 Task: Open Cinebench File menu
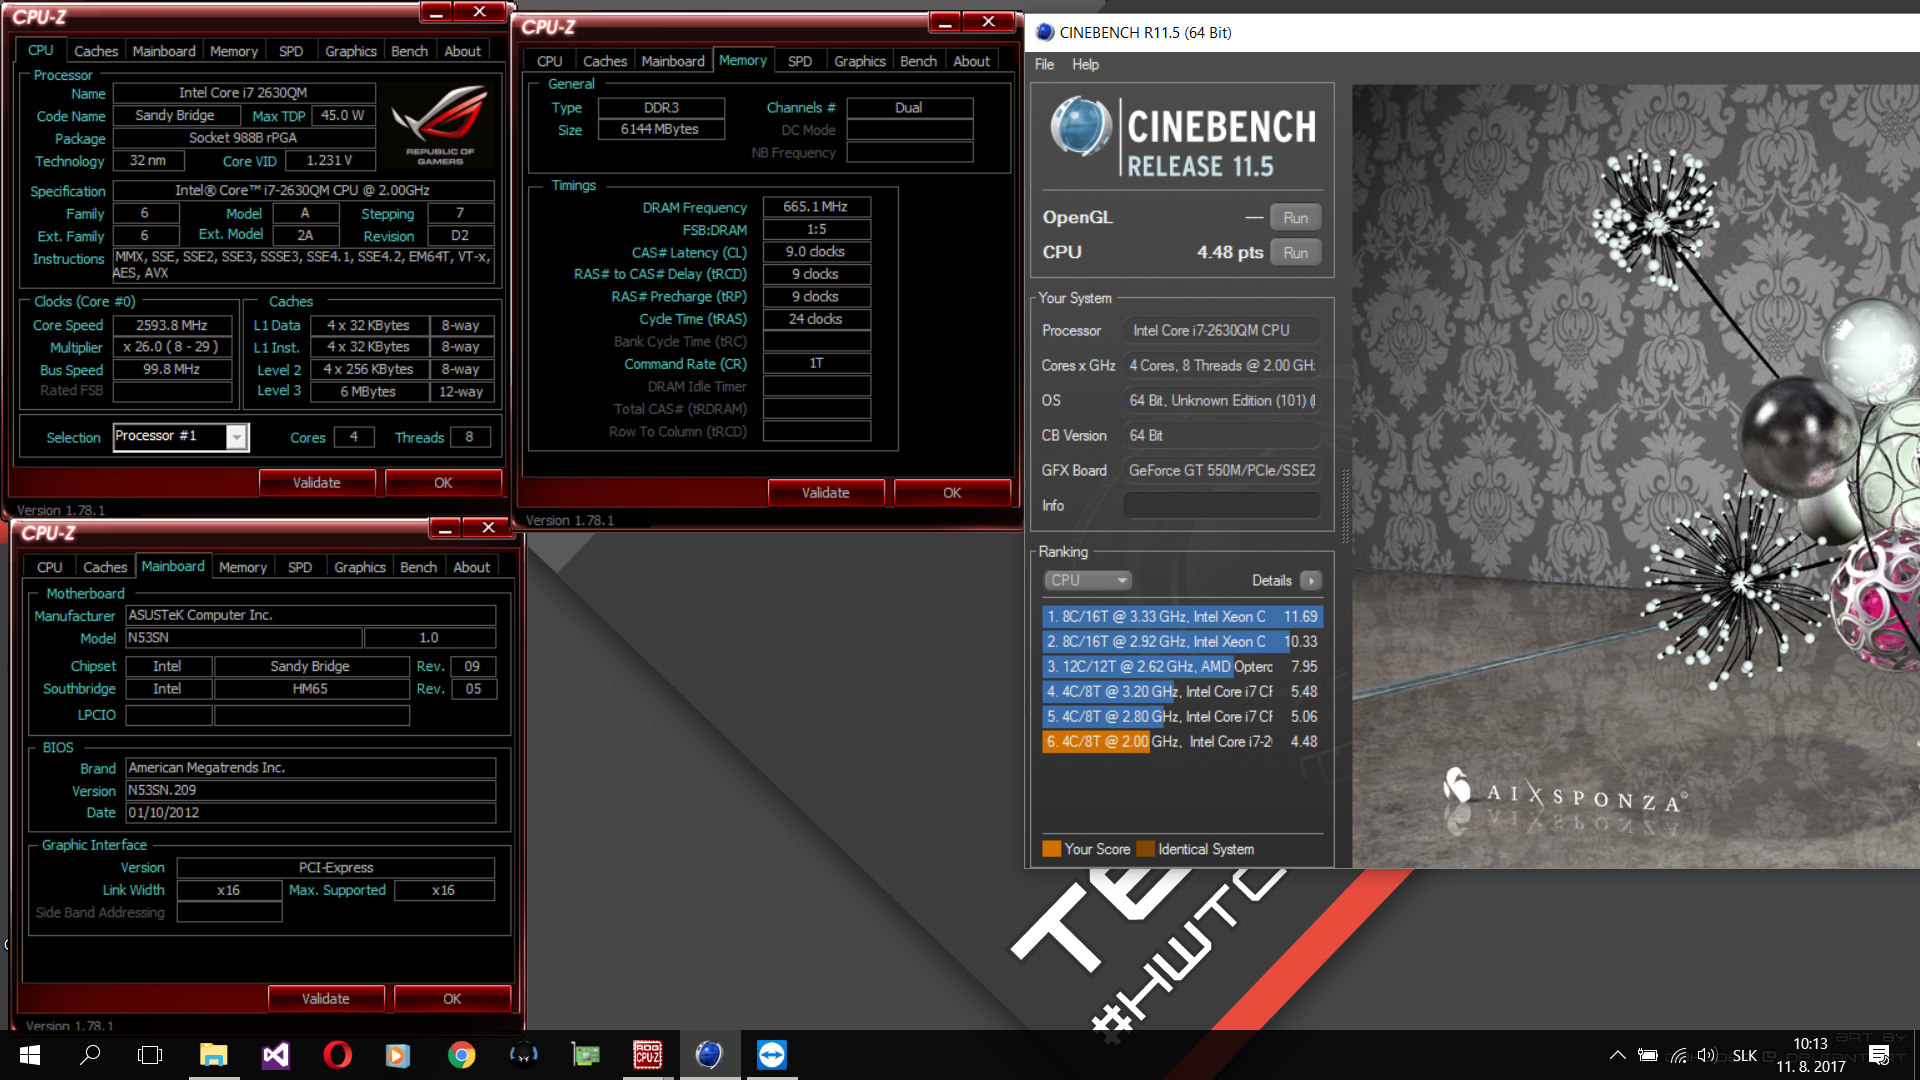coord(1044,64)
